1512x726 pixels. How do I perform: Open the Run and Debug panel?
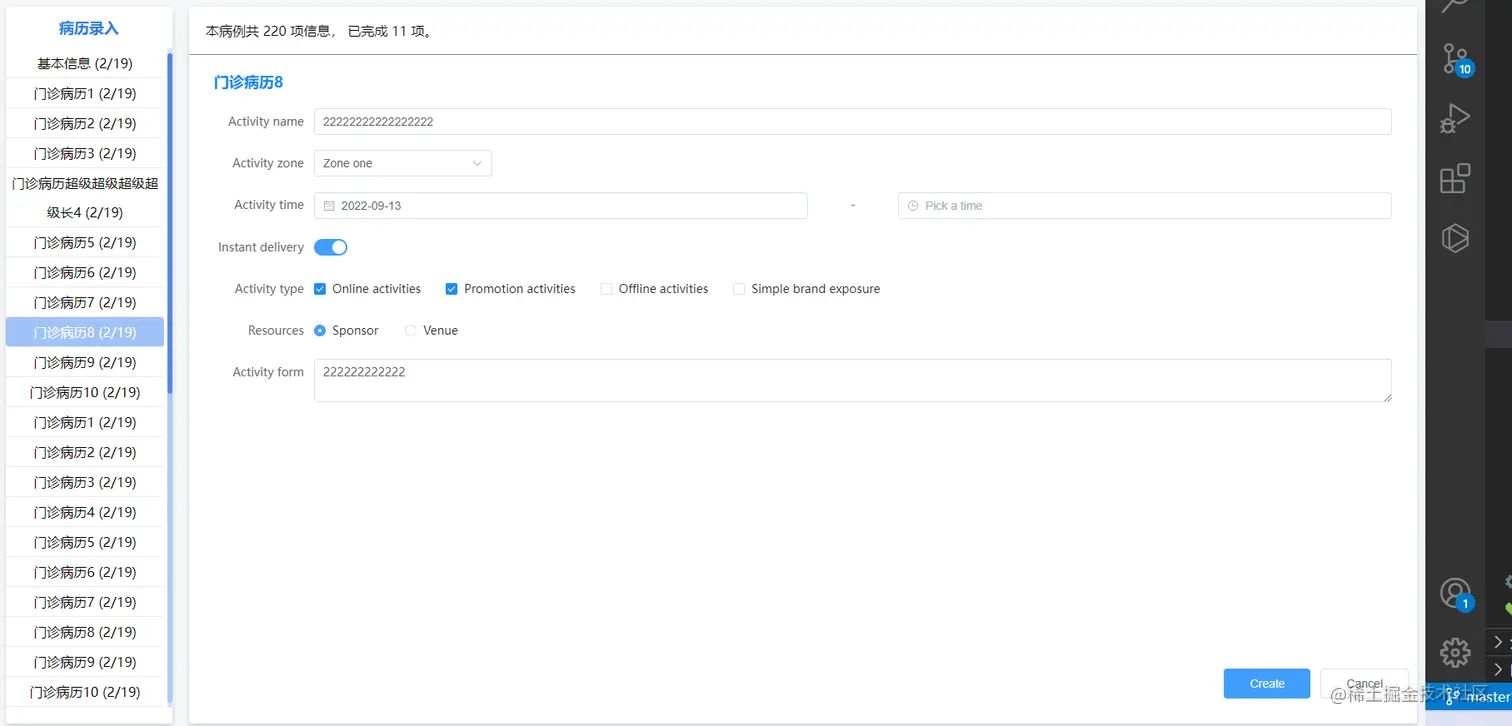click(x=1454, y=119)
